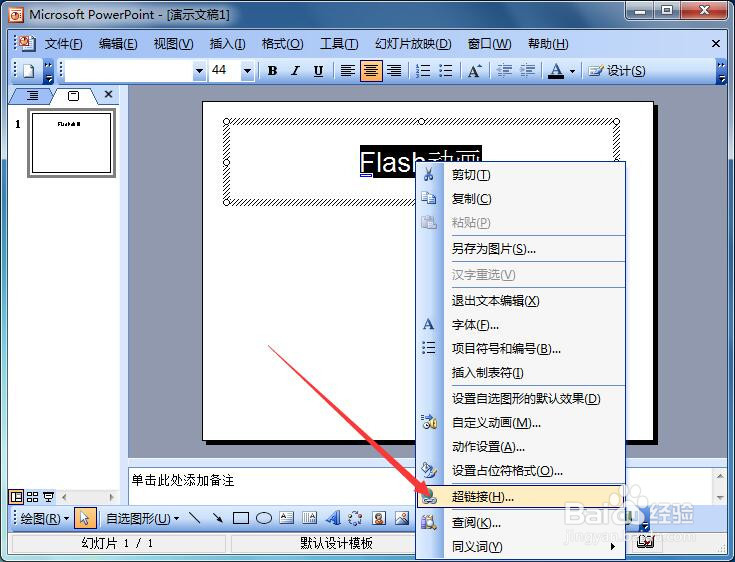
Task: Choose 查阅(K)... from context menu
Action: pyautogui.click(x=521, y=523)
